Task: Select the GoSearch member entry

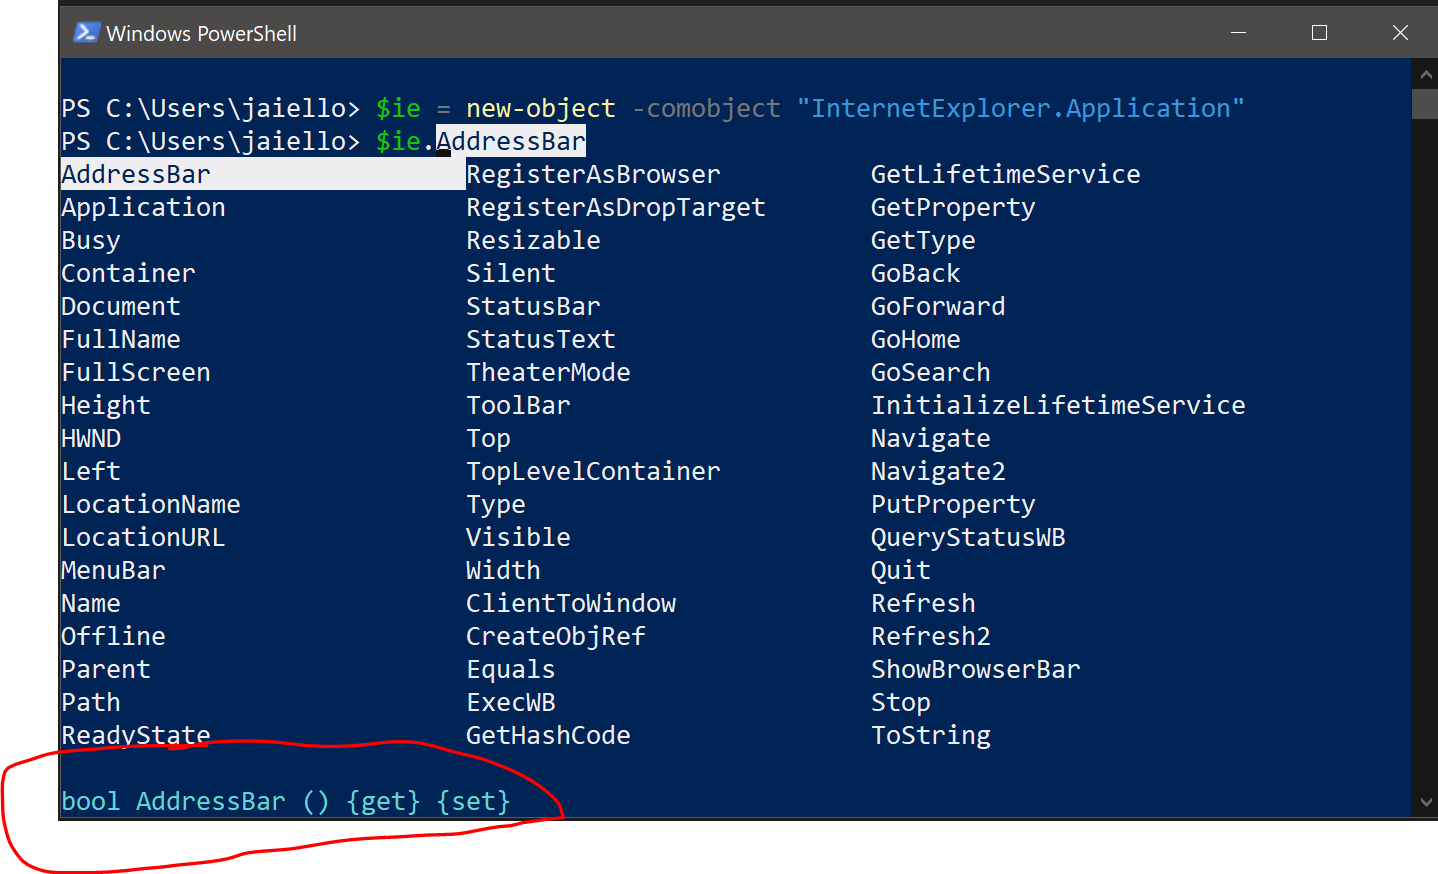Action: point(929,371)
